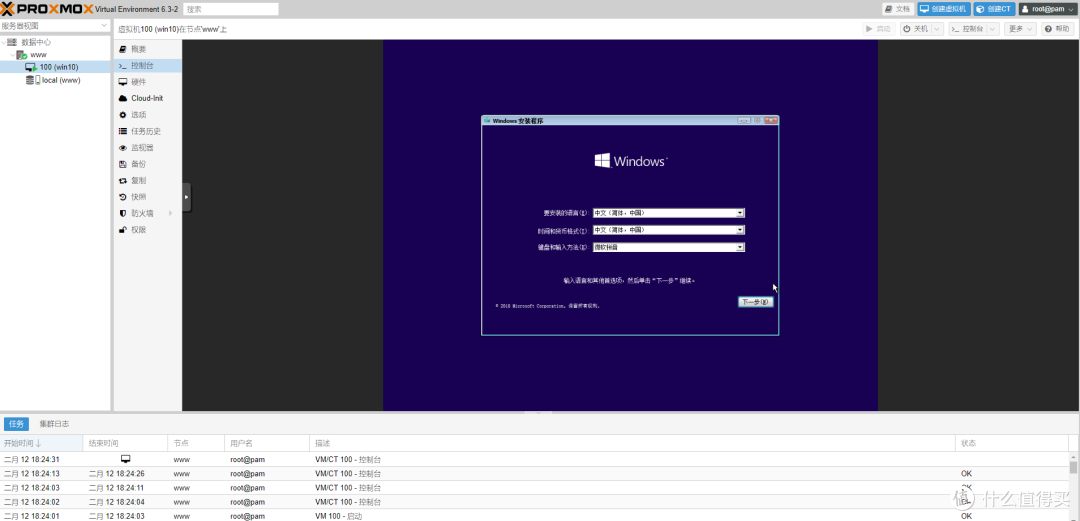Image resolution: width=1080 pixels, height=521 pixels.
Task: Open 监视器 (Monitor) eye entry
Action: click(x=142, y=148)
